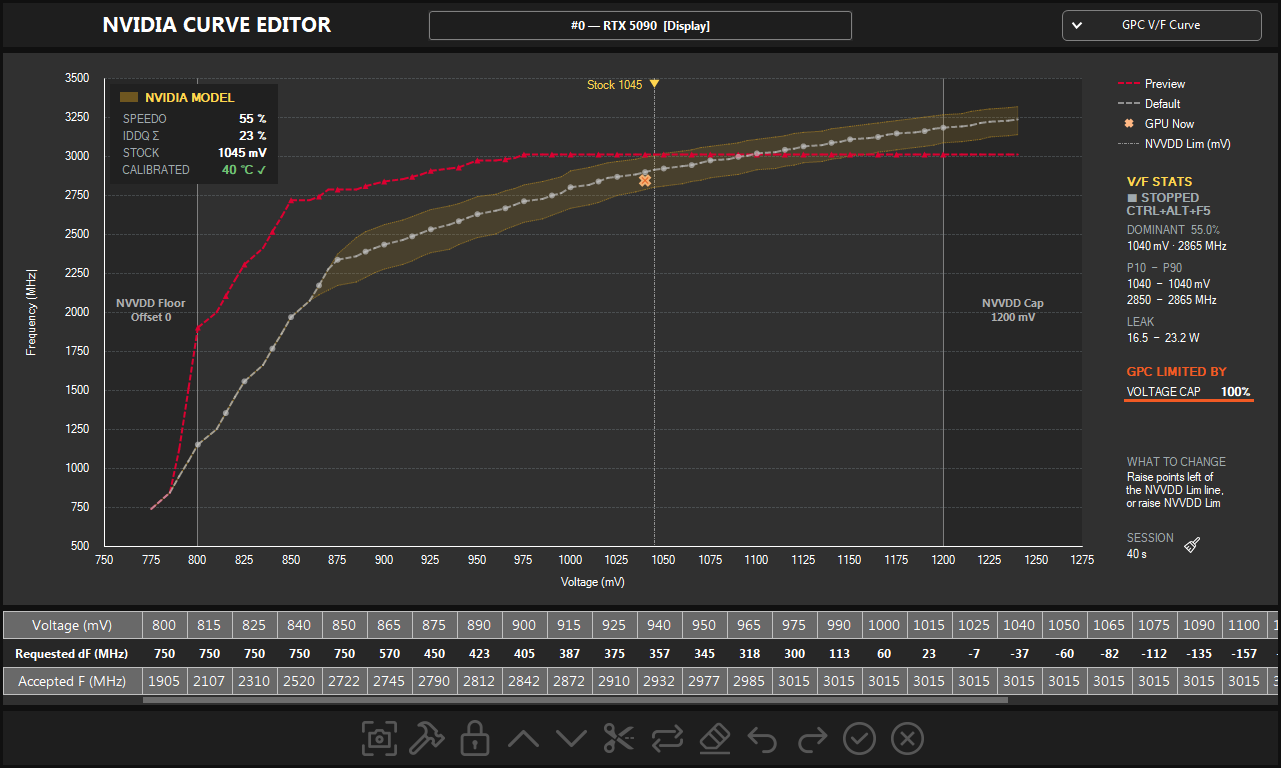Click the CALIBRATED 40 °C value

(244, 170)
